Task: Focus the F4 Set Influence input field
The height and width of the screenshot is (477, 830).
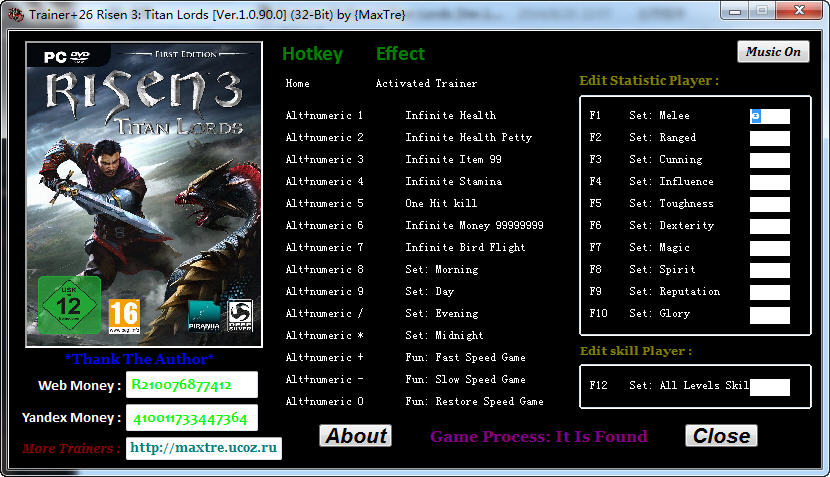Action: [770, 182]
